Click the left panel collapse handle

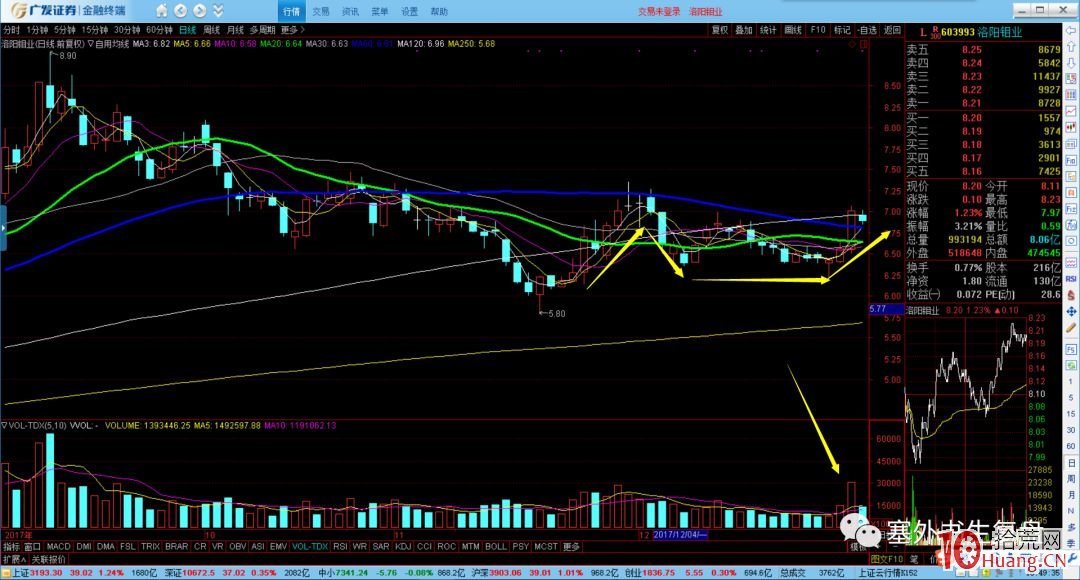click(3, 227)
